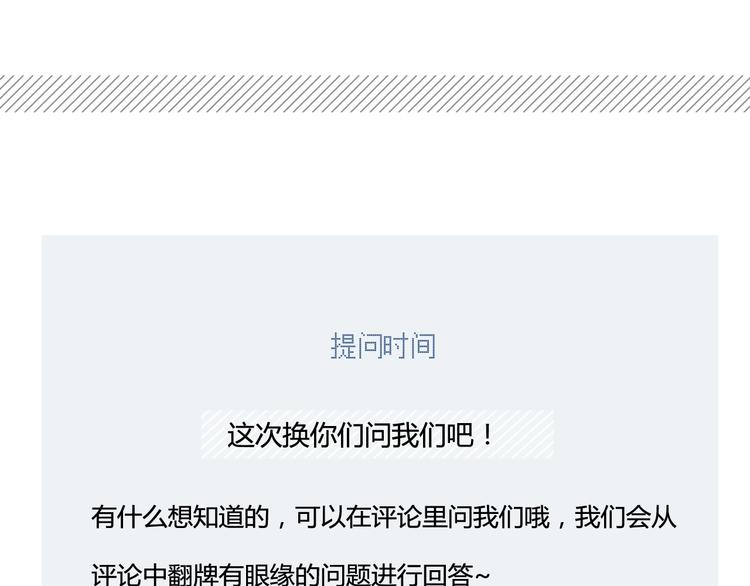Click the diagonal striped divider bar
The image size is (750, 586).
tap(375, 93)
